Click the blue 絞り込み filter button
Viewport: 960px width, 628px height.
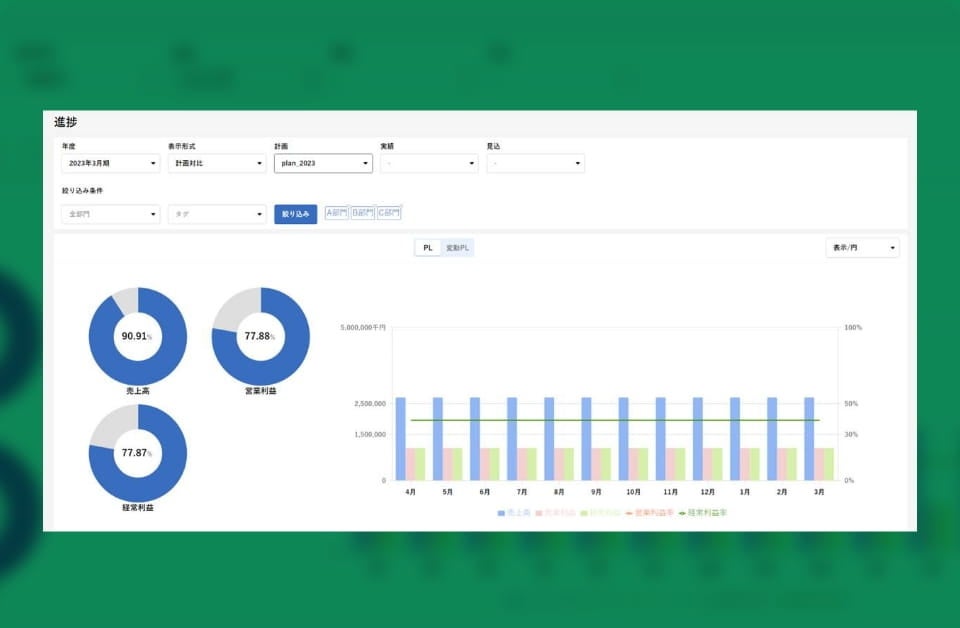tap(296, 214)
